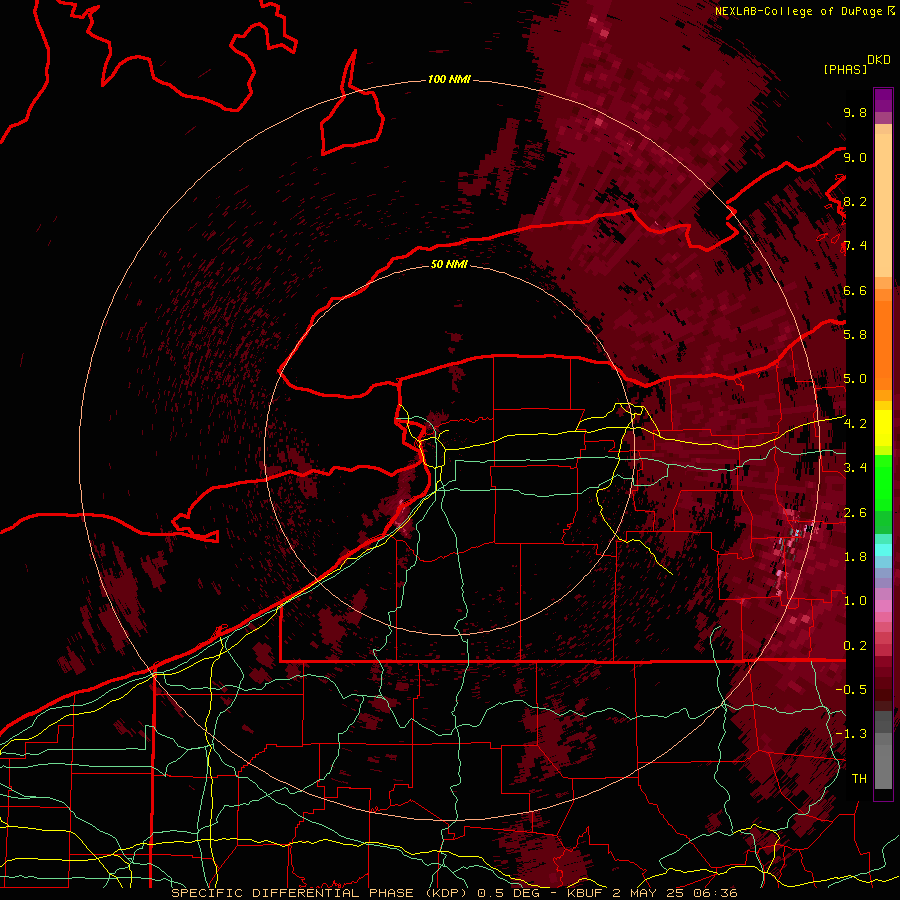Select the 8.2 scale label
The width and height of the screenshot is (900, 900).
(855, 201)
